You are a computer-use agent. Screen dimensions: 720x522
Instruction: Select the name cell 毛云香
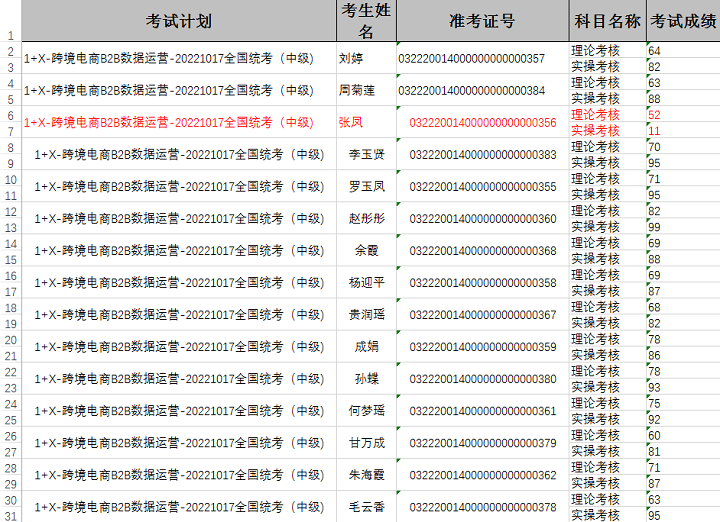tap(366, 507)
